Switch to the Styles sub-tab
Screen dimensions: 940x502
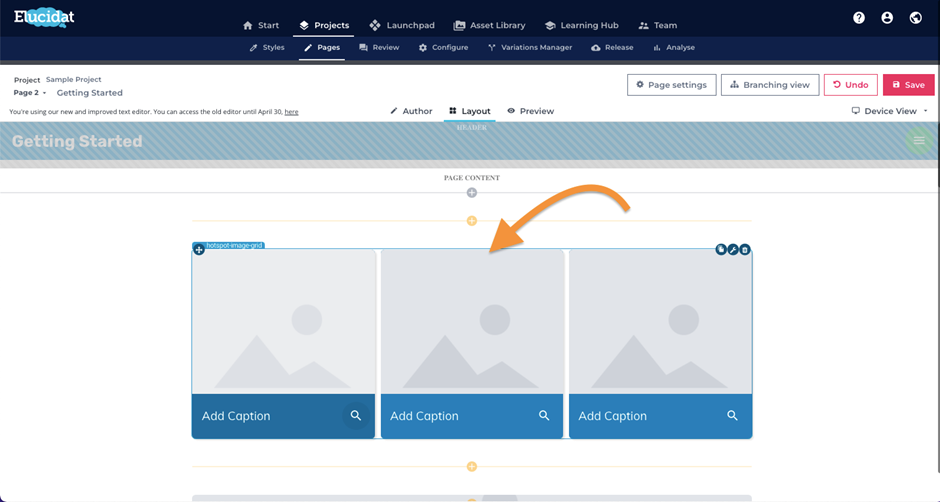[x=267, y=47]
